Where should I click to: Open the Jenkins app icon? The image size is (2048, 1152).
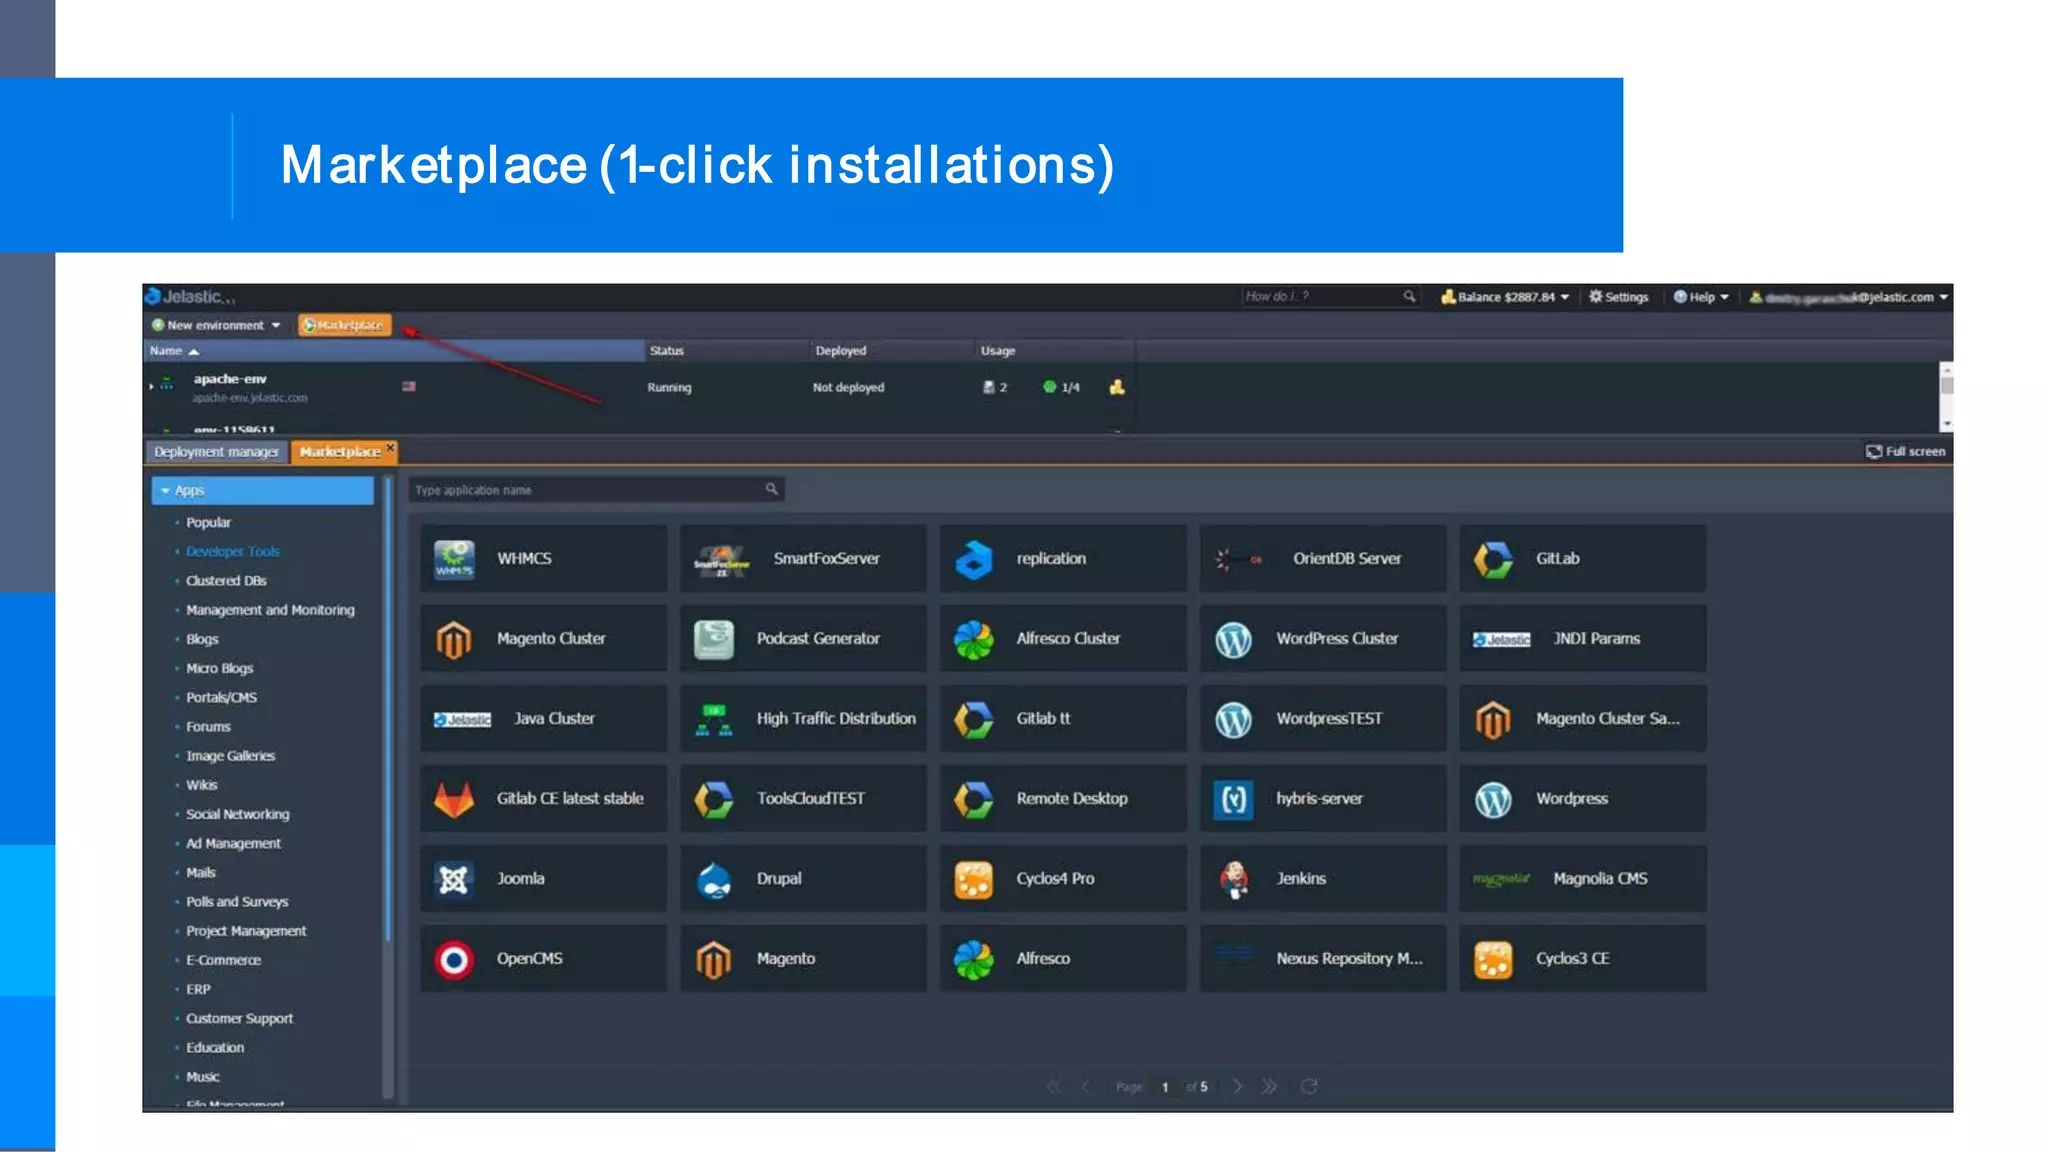coord(1233,879)
